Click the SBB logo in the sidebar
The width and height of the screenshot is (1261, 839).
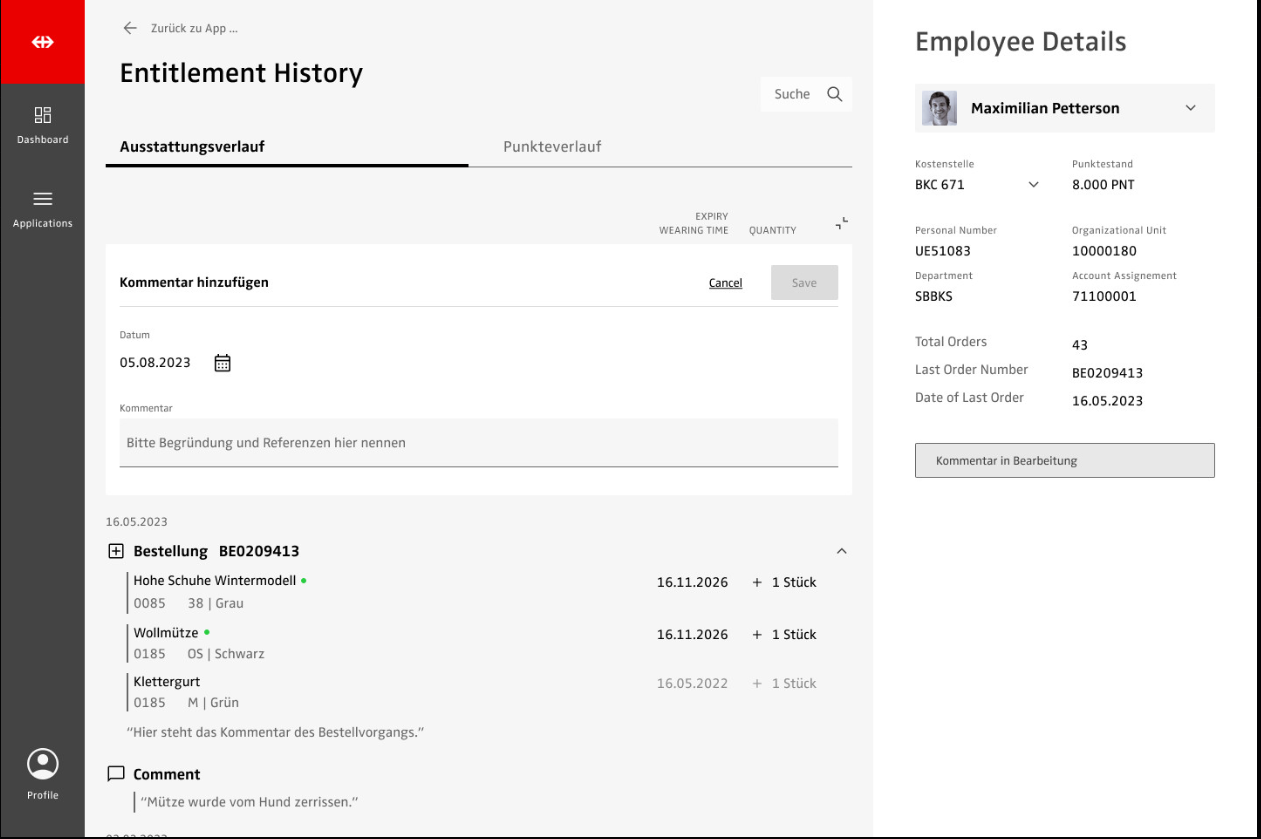coord(42,42)
